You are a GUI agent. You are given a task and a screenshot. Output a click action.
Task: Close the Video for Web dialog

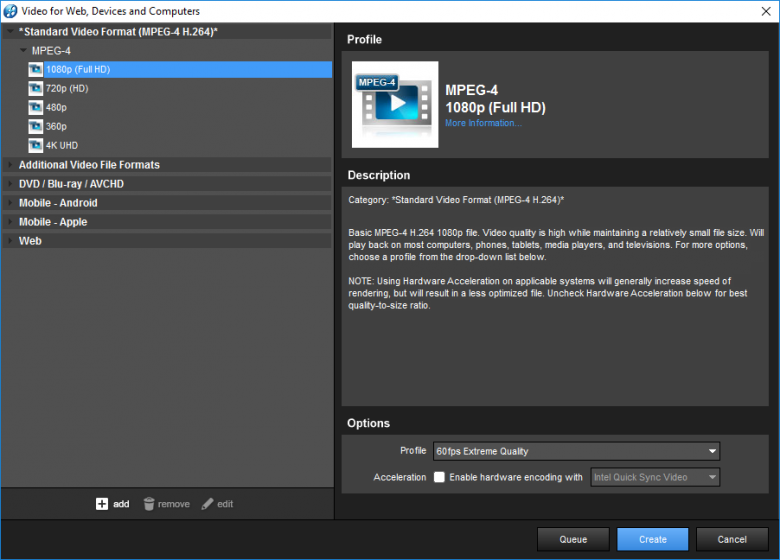click(766, 11)
